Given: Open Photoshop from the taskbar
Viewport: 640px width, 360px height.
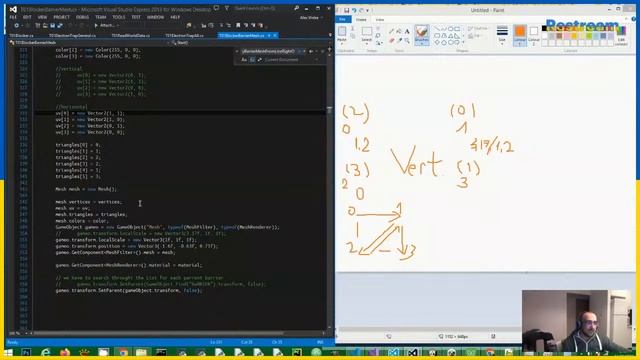Looking at the screenshot, I should click(26, 352).
